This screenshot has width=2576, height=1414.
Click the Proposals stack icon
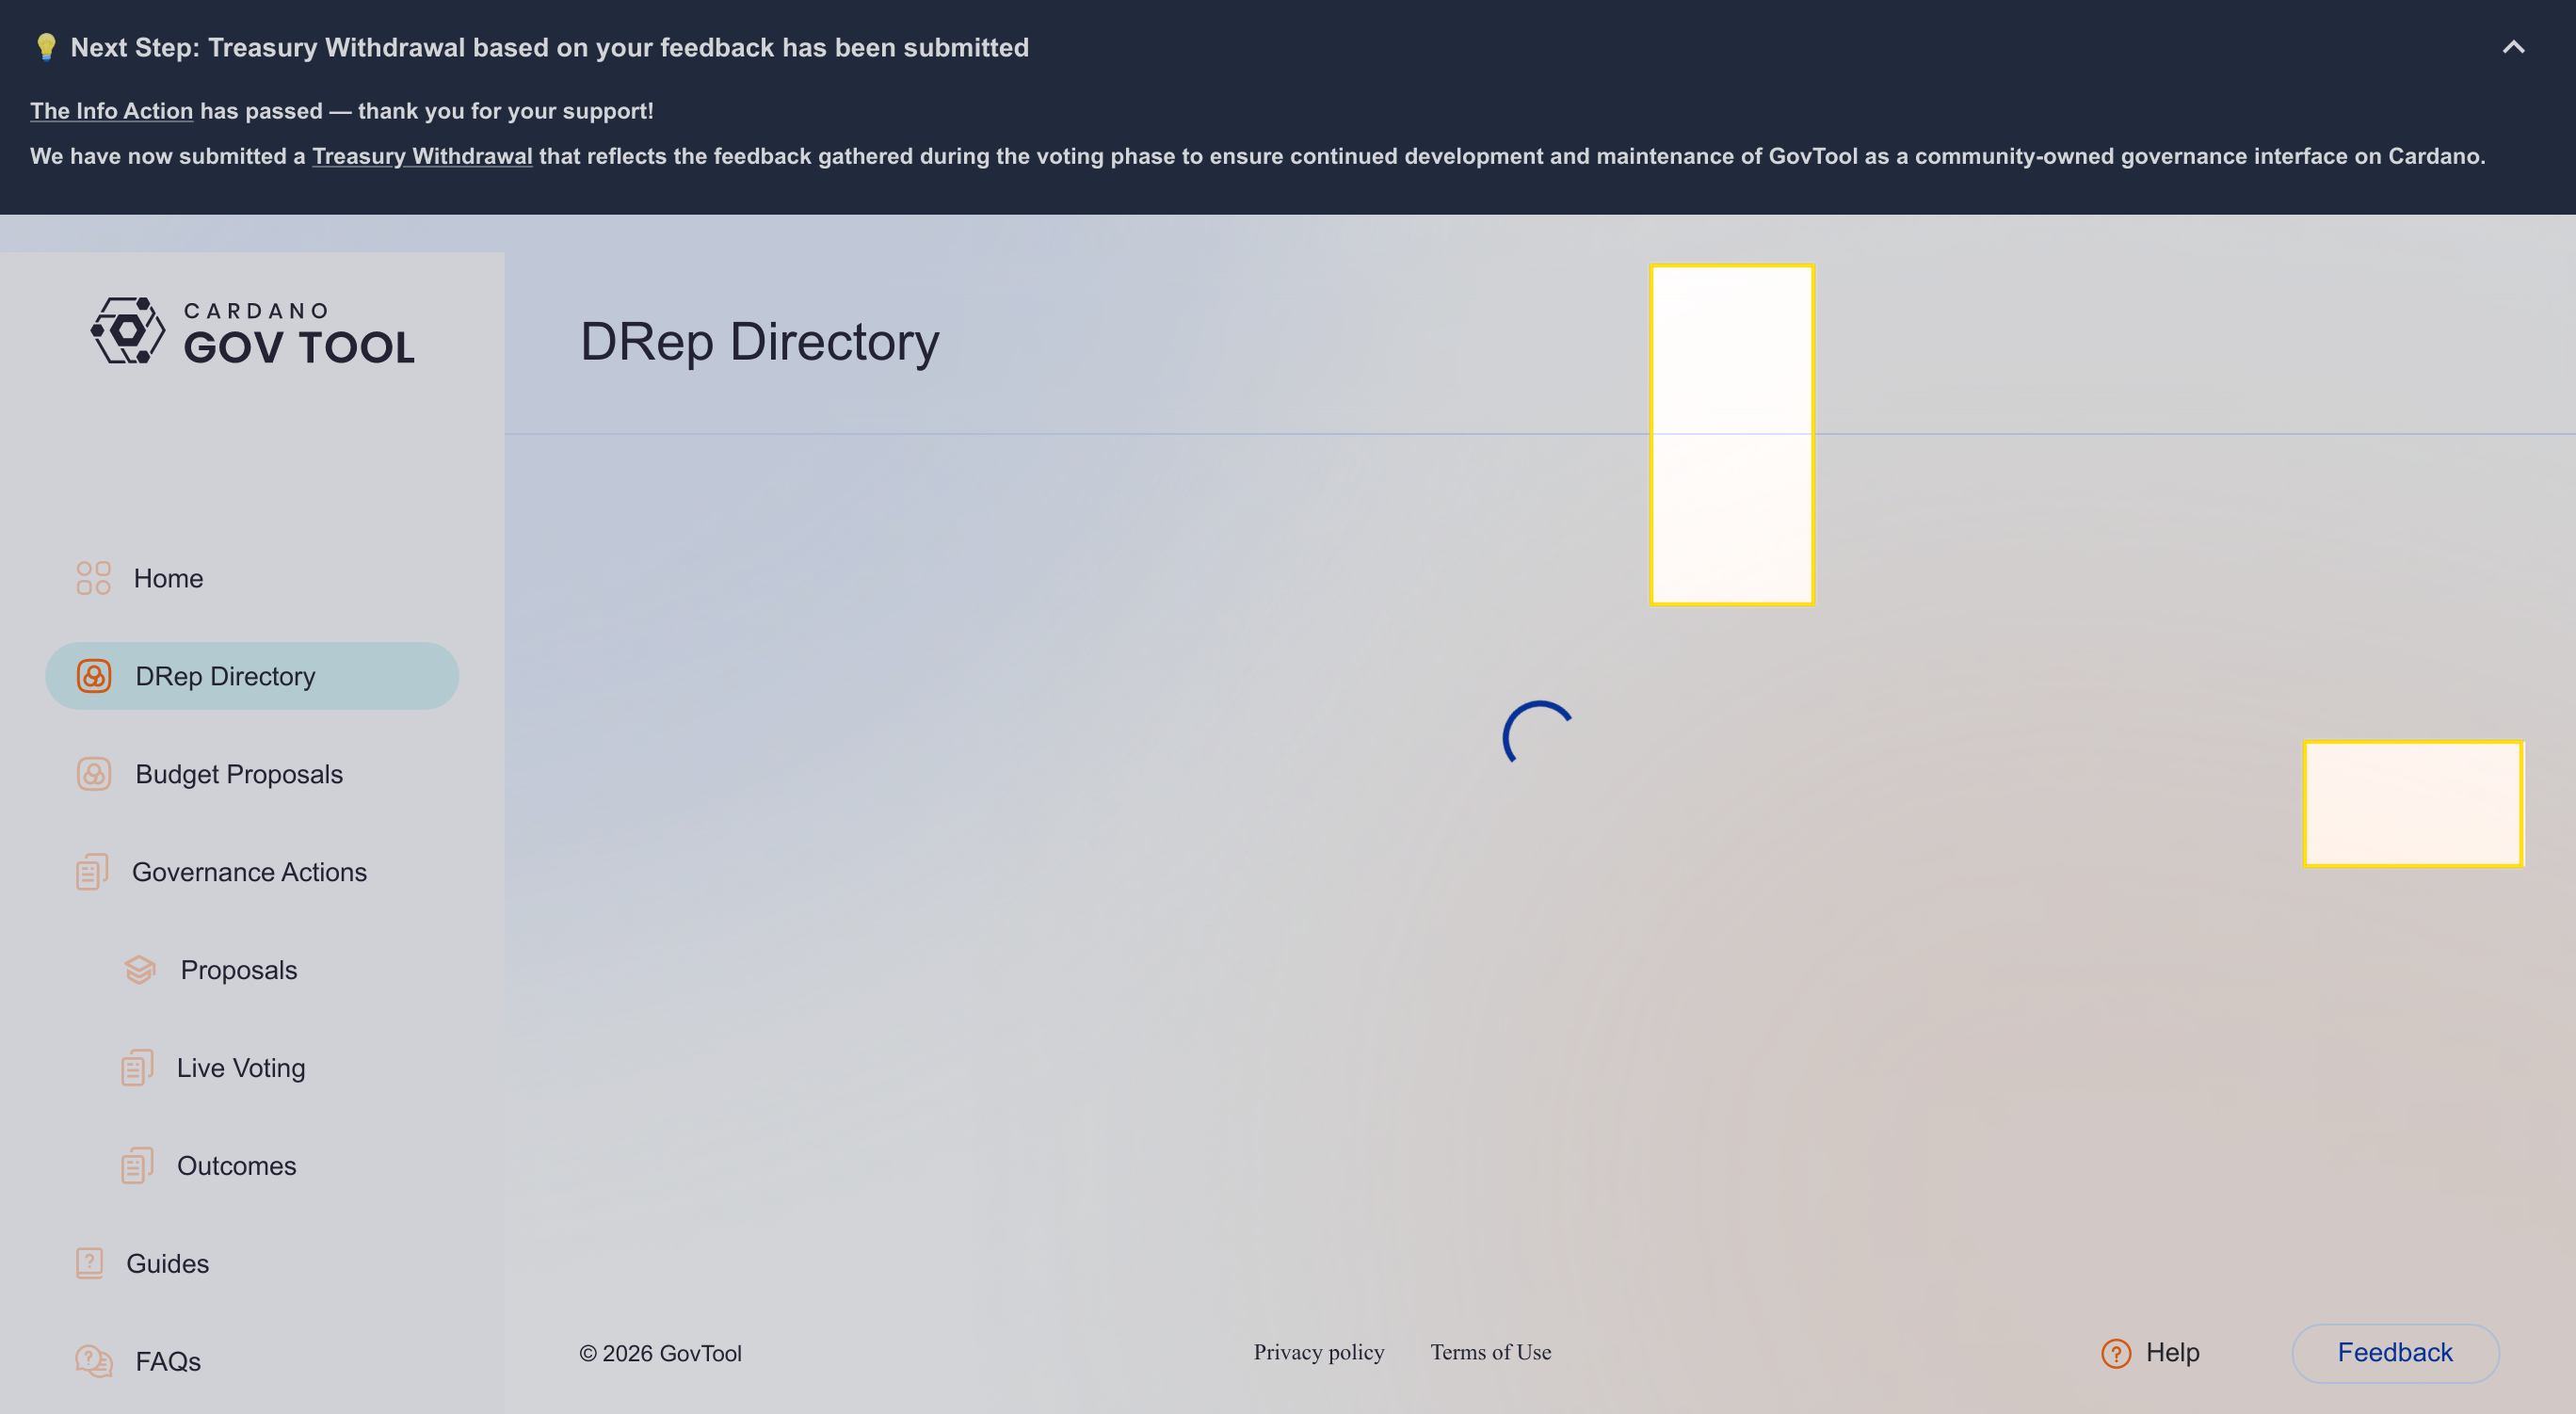(139, 969)
